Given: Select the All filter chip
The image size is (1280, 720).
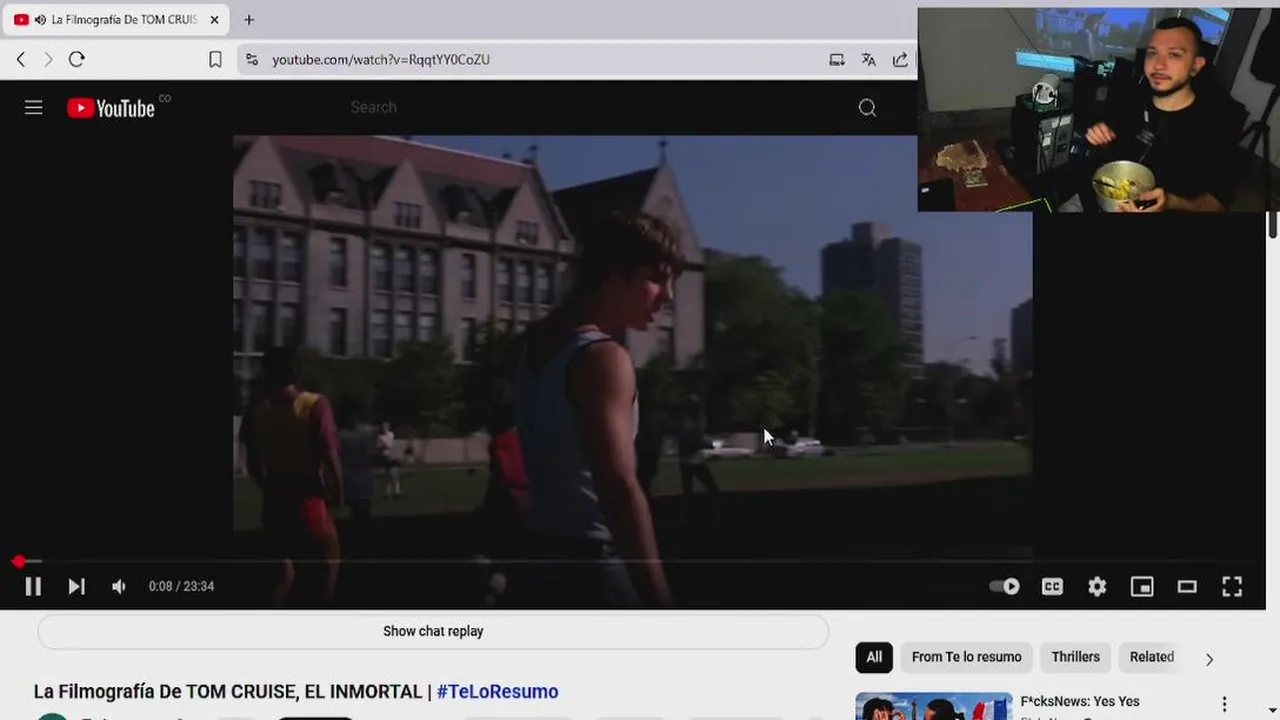Looking at the screenshot, I should pyautogui.click(x=874, y=657).
